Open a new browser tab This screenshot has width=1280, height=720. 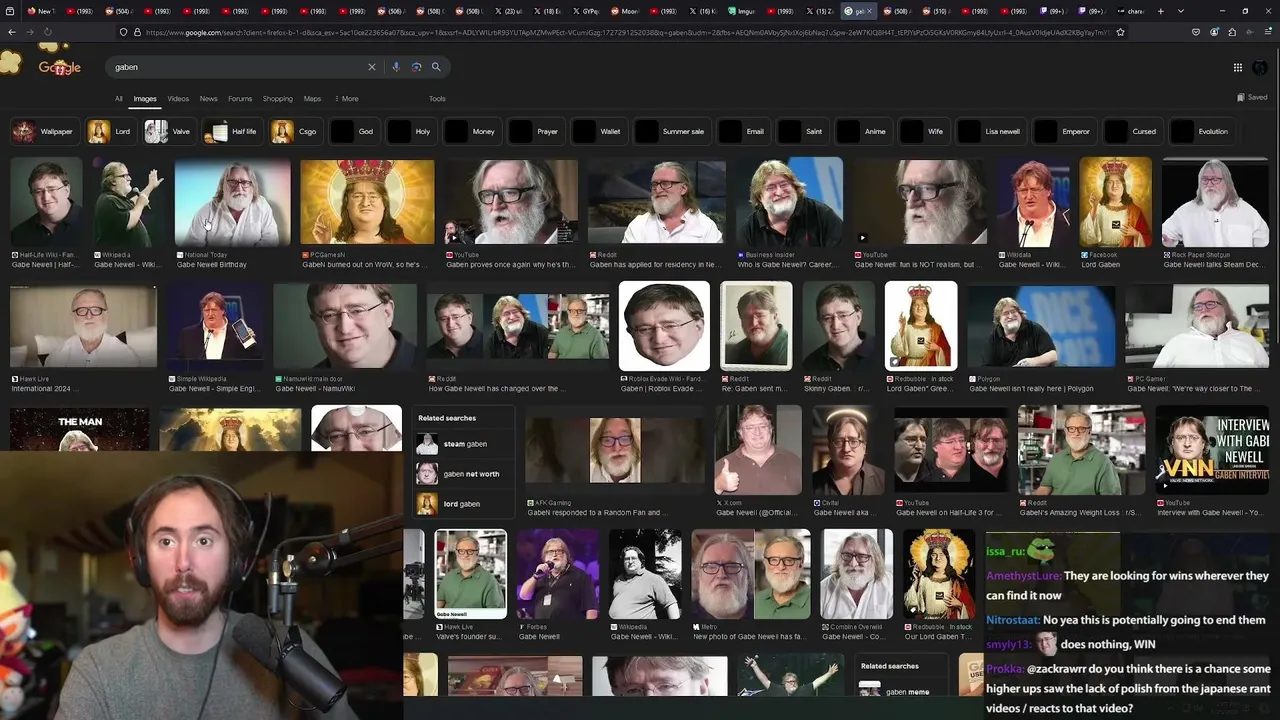click(x=1160, y=11)
